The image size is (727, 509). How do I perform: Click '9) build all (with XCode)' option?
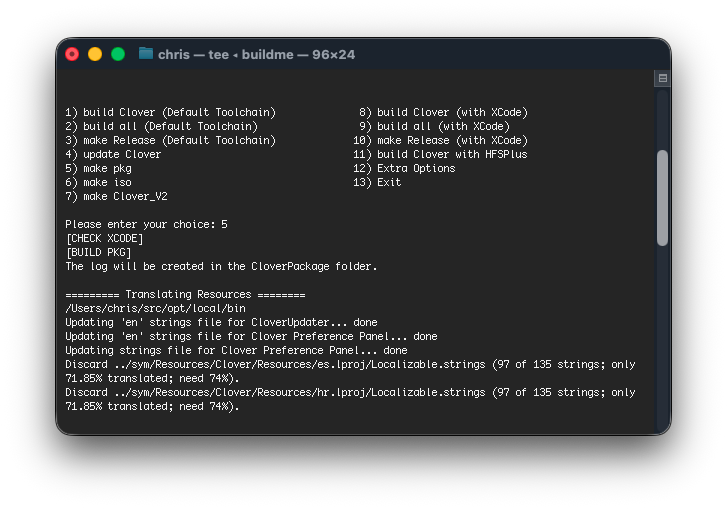434,126
